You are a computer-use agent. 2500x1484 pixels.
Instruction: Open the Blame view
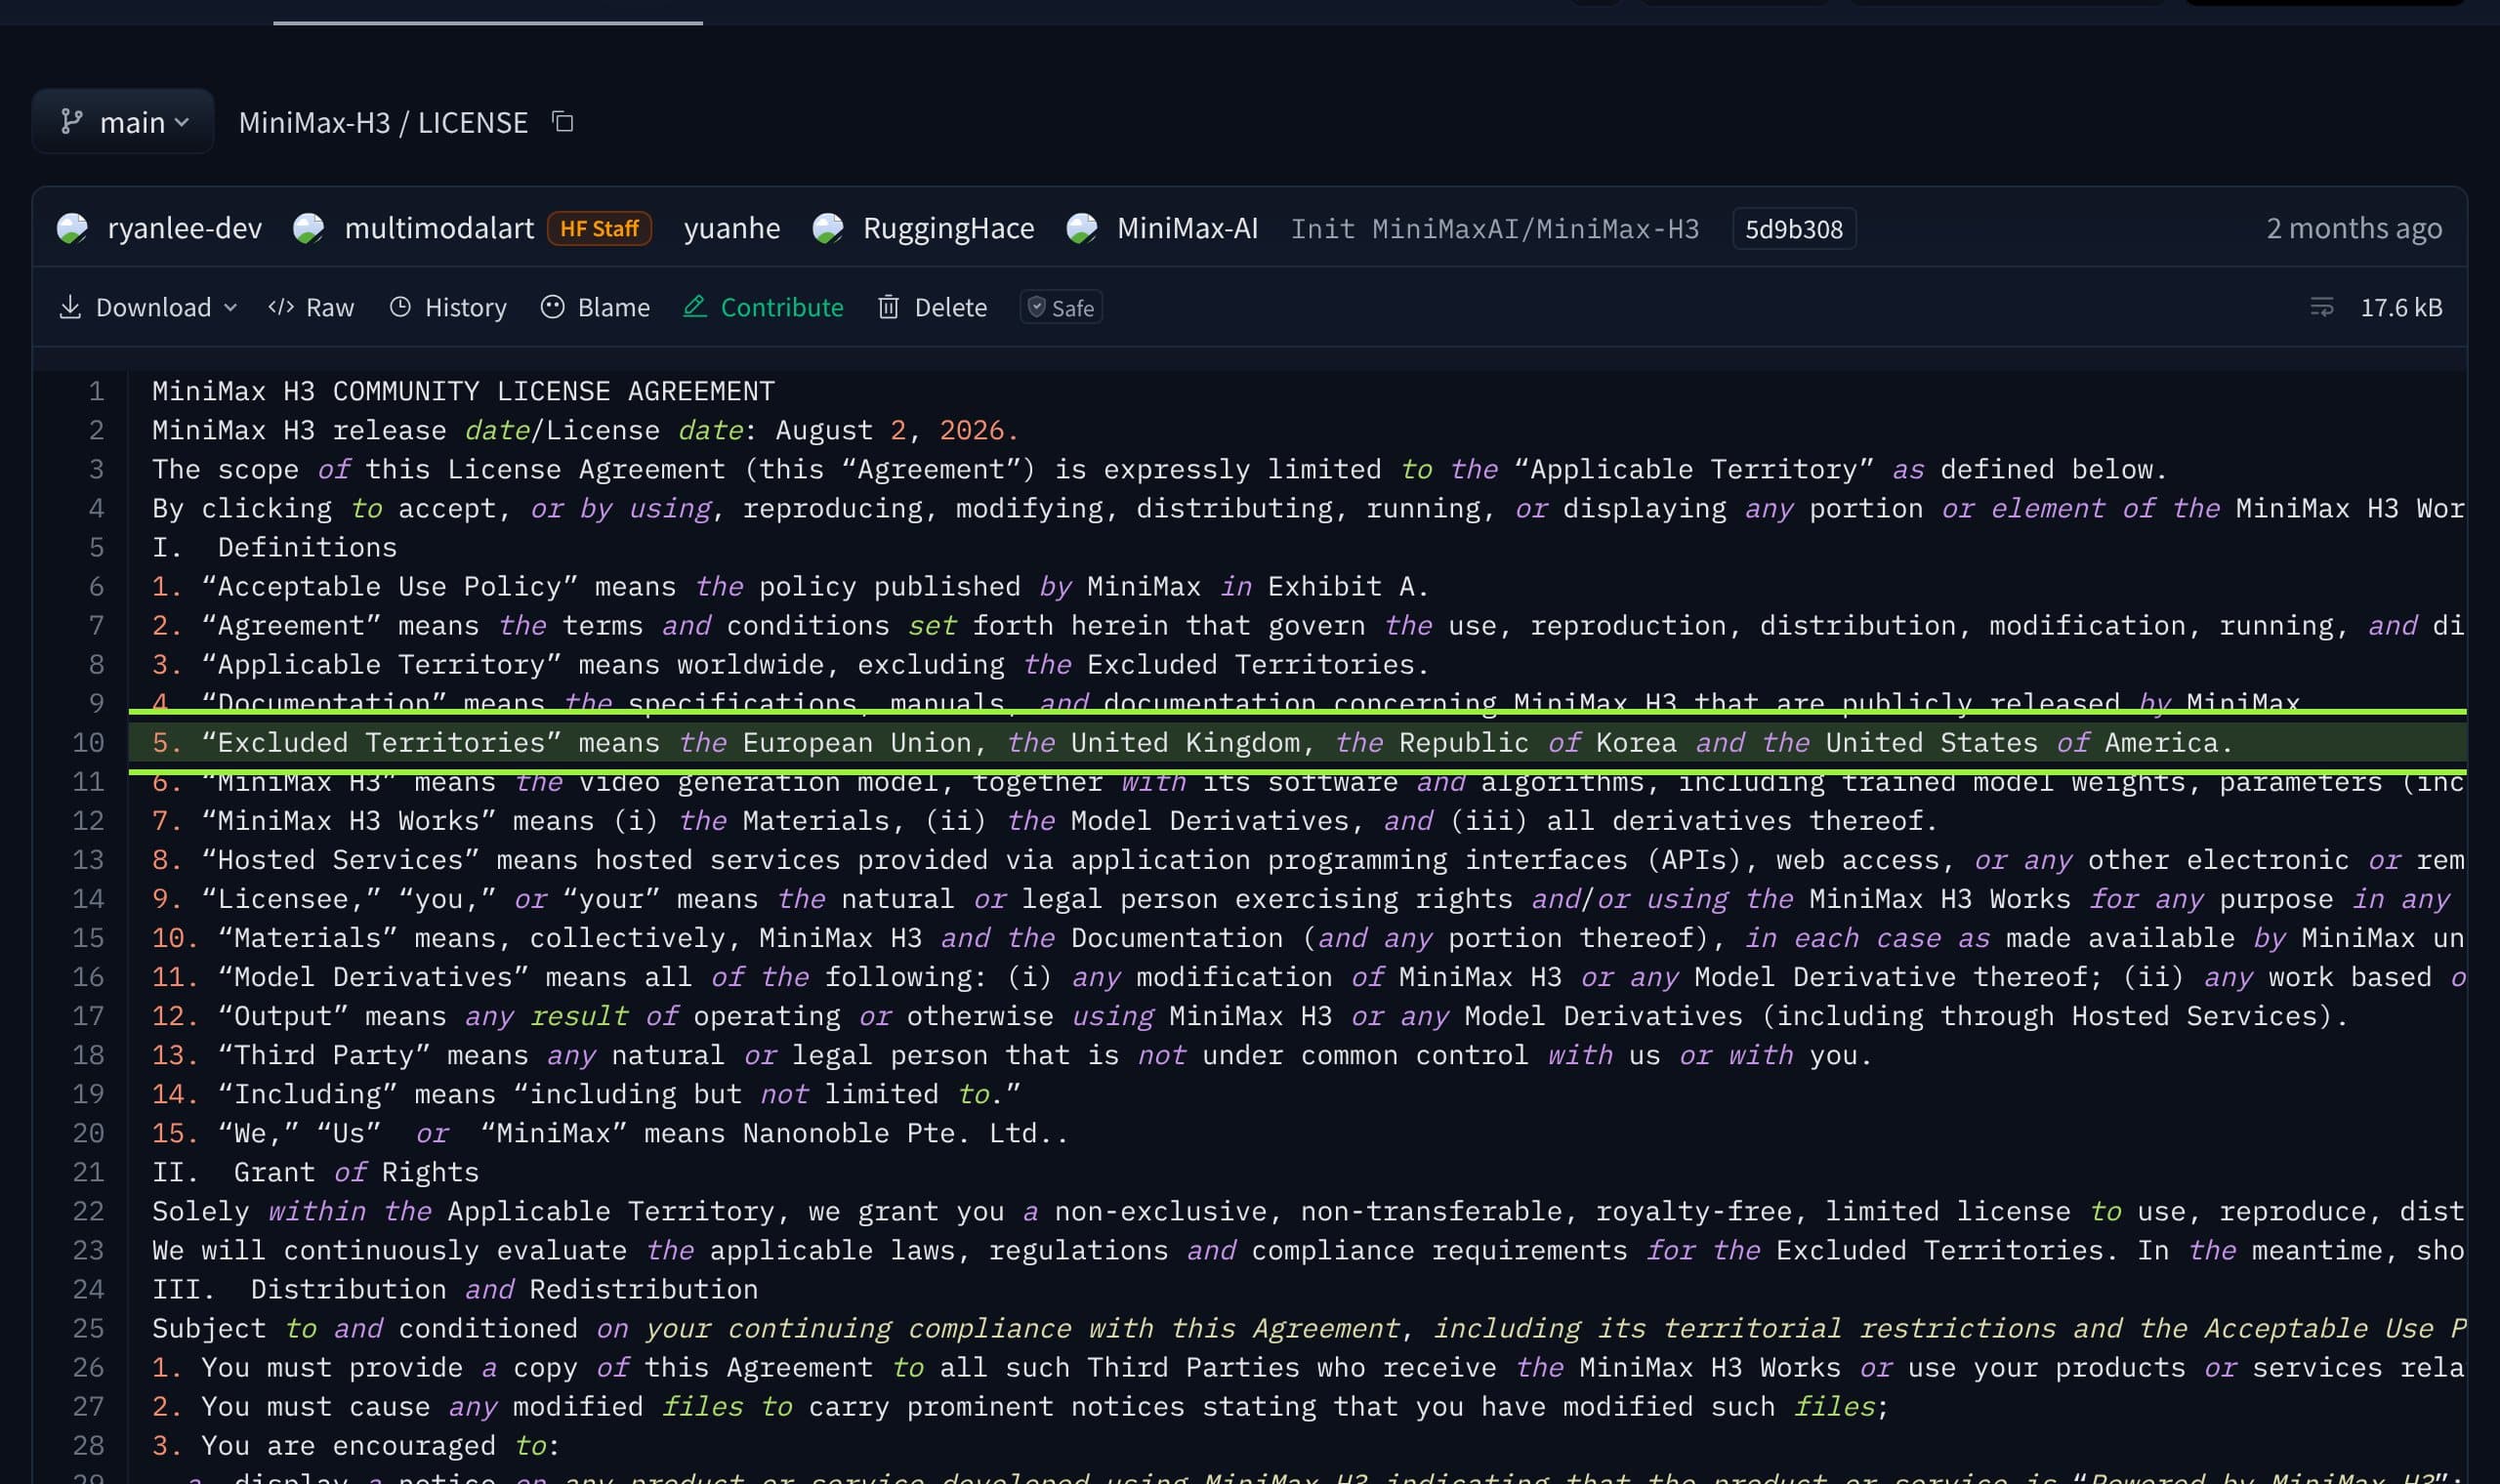595,307
